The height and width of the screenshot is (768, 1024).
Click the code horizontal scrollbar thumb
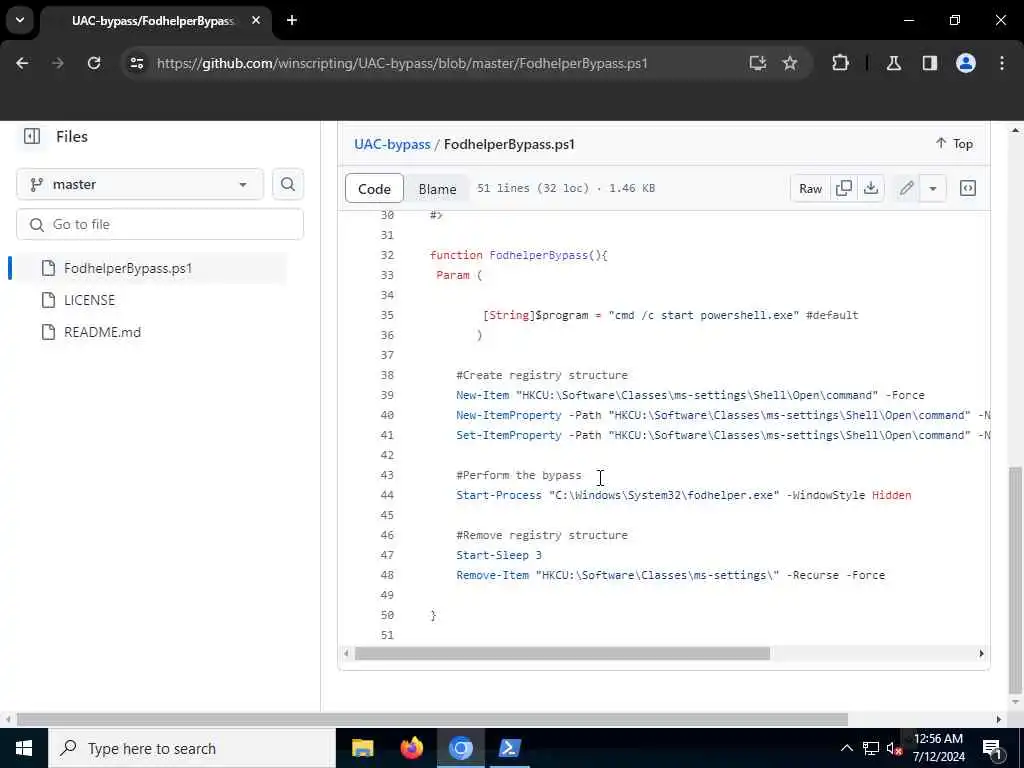[562, 654]
